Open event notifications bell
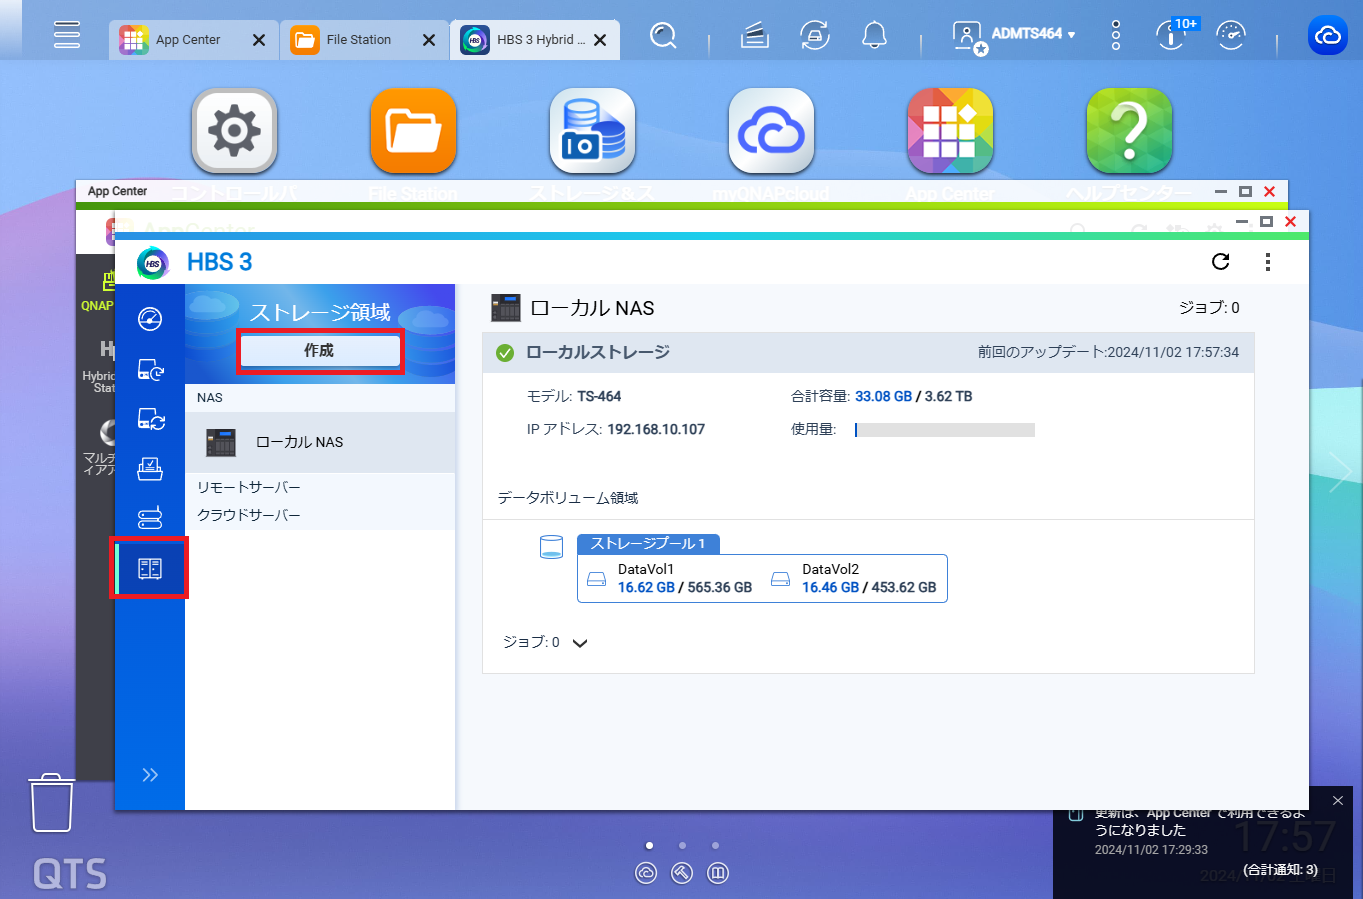This screenshot has height=899, width=1363. click(x=875, y=36)
